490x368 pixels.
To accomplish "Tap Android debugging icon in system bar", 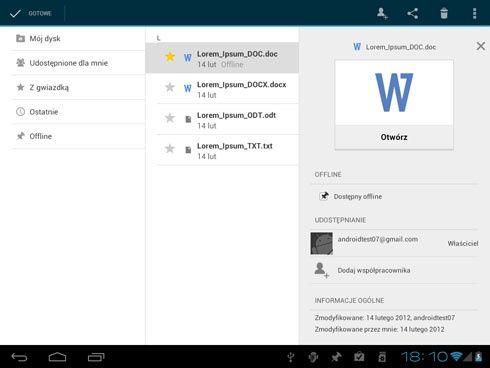I will [313, 357].
